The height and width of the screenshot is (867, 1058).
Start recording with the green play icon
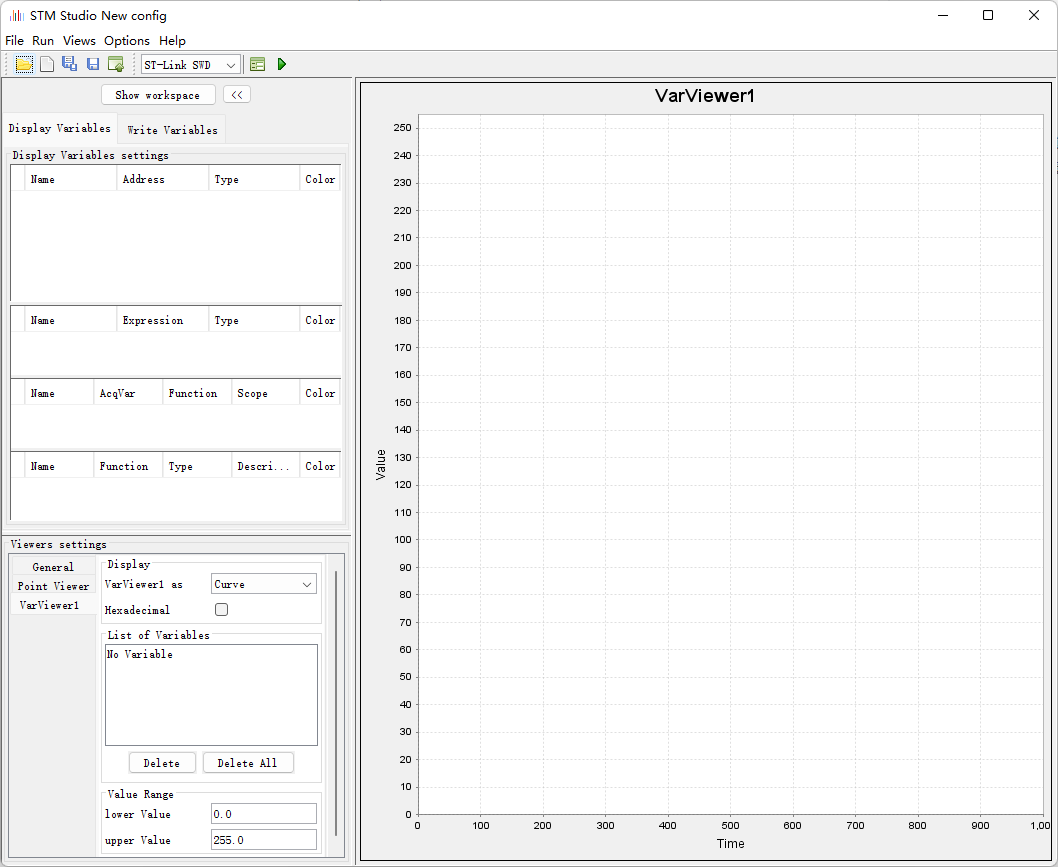point(282,64)
